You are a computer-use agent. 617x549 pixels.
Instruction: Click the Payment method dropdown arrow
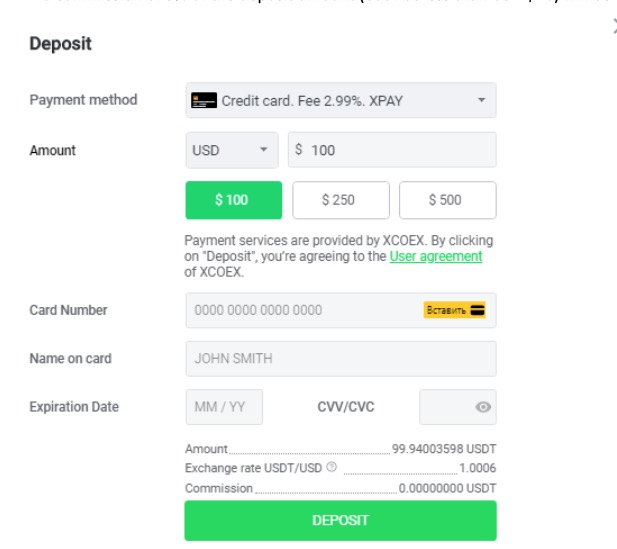click(x=481, y=100)
